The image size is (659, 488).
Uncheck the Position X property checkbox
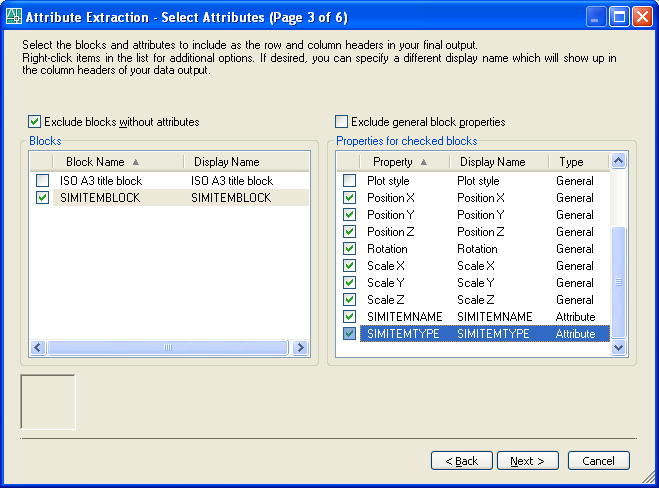tap(349, 198)
